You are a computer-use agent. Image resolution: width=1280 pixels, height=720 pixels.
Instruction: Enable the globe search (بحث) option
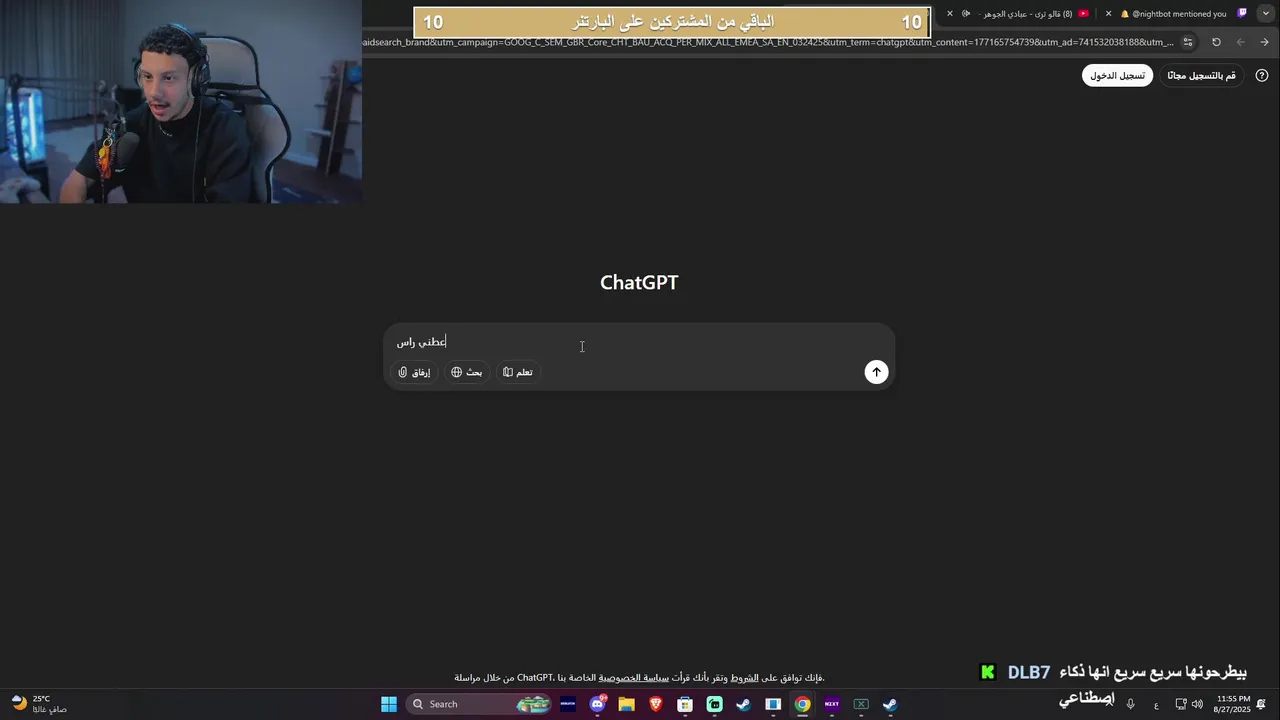[466, 372]
